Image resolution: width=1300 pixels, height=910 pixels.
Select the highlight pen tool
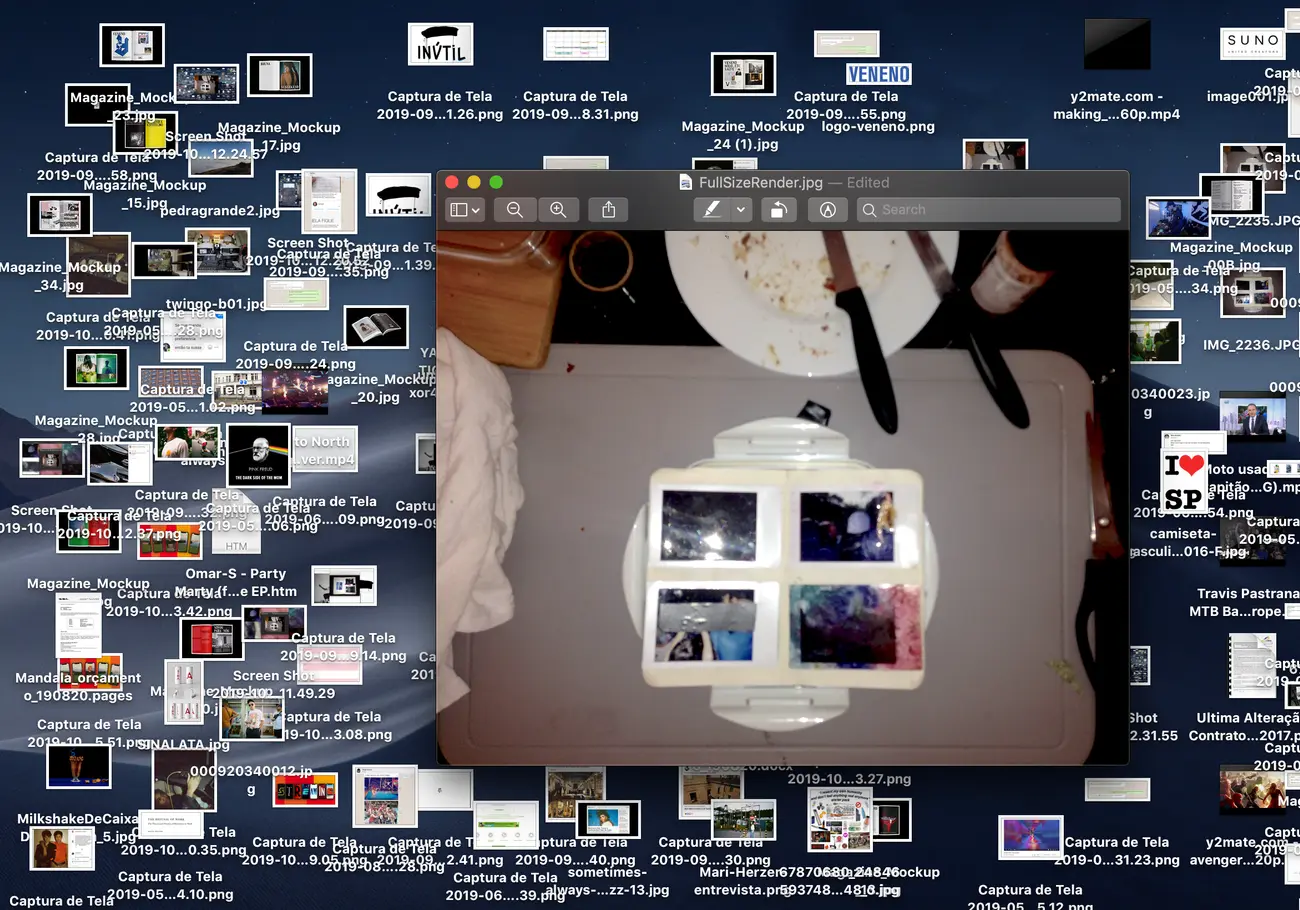tap(712, 210)
